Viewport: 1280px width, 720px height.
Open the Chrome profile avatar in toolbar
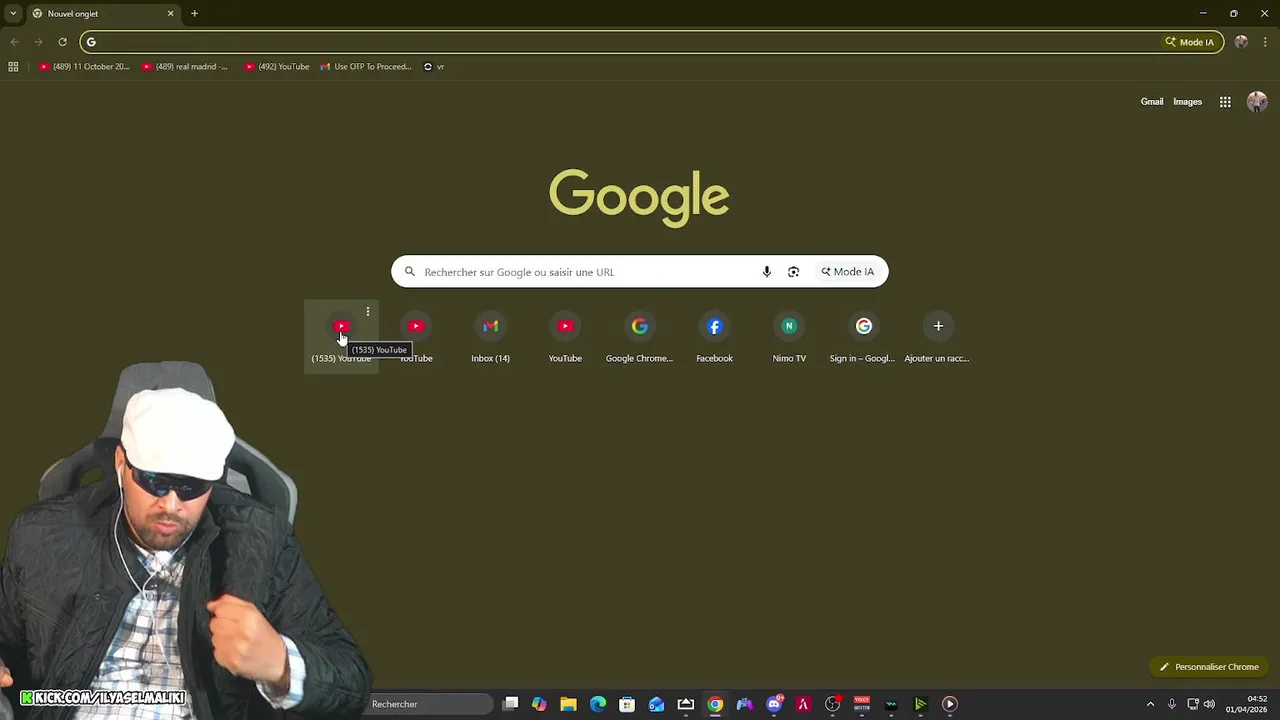point(1241,42)
